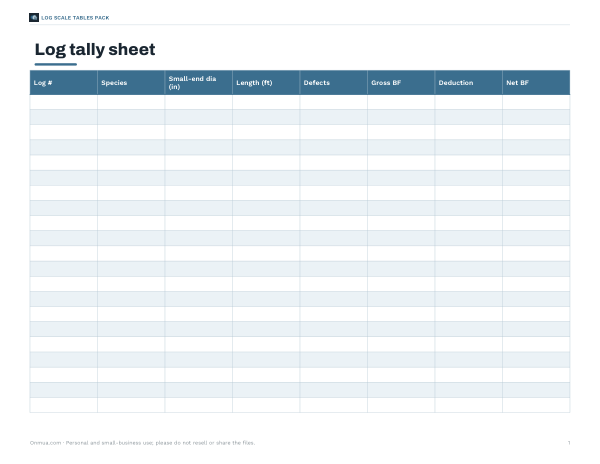Select the Log # column header
This screenshot has width=600, height=464.
coord(64,83)
